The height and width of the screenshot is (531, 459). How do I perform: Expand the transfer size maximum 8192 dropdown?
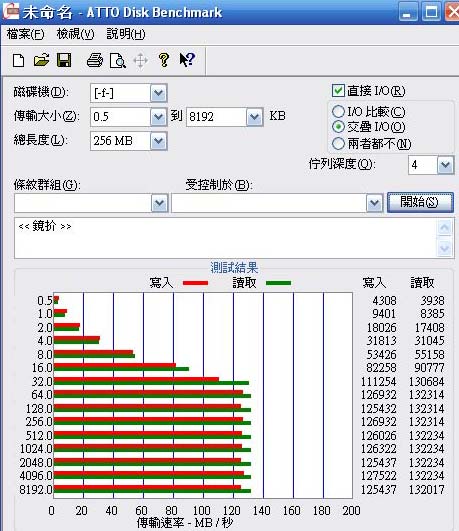tap(255, 117)
